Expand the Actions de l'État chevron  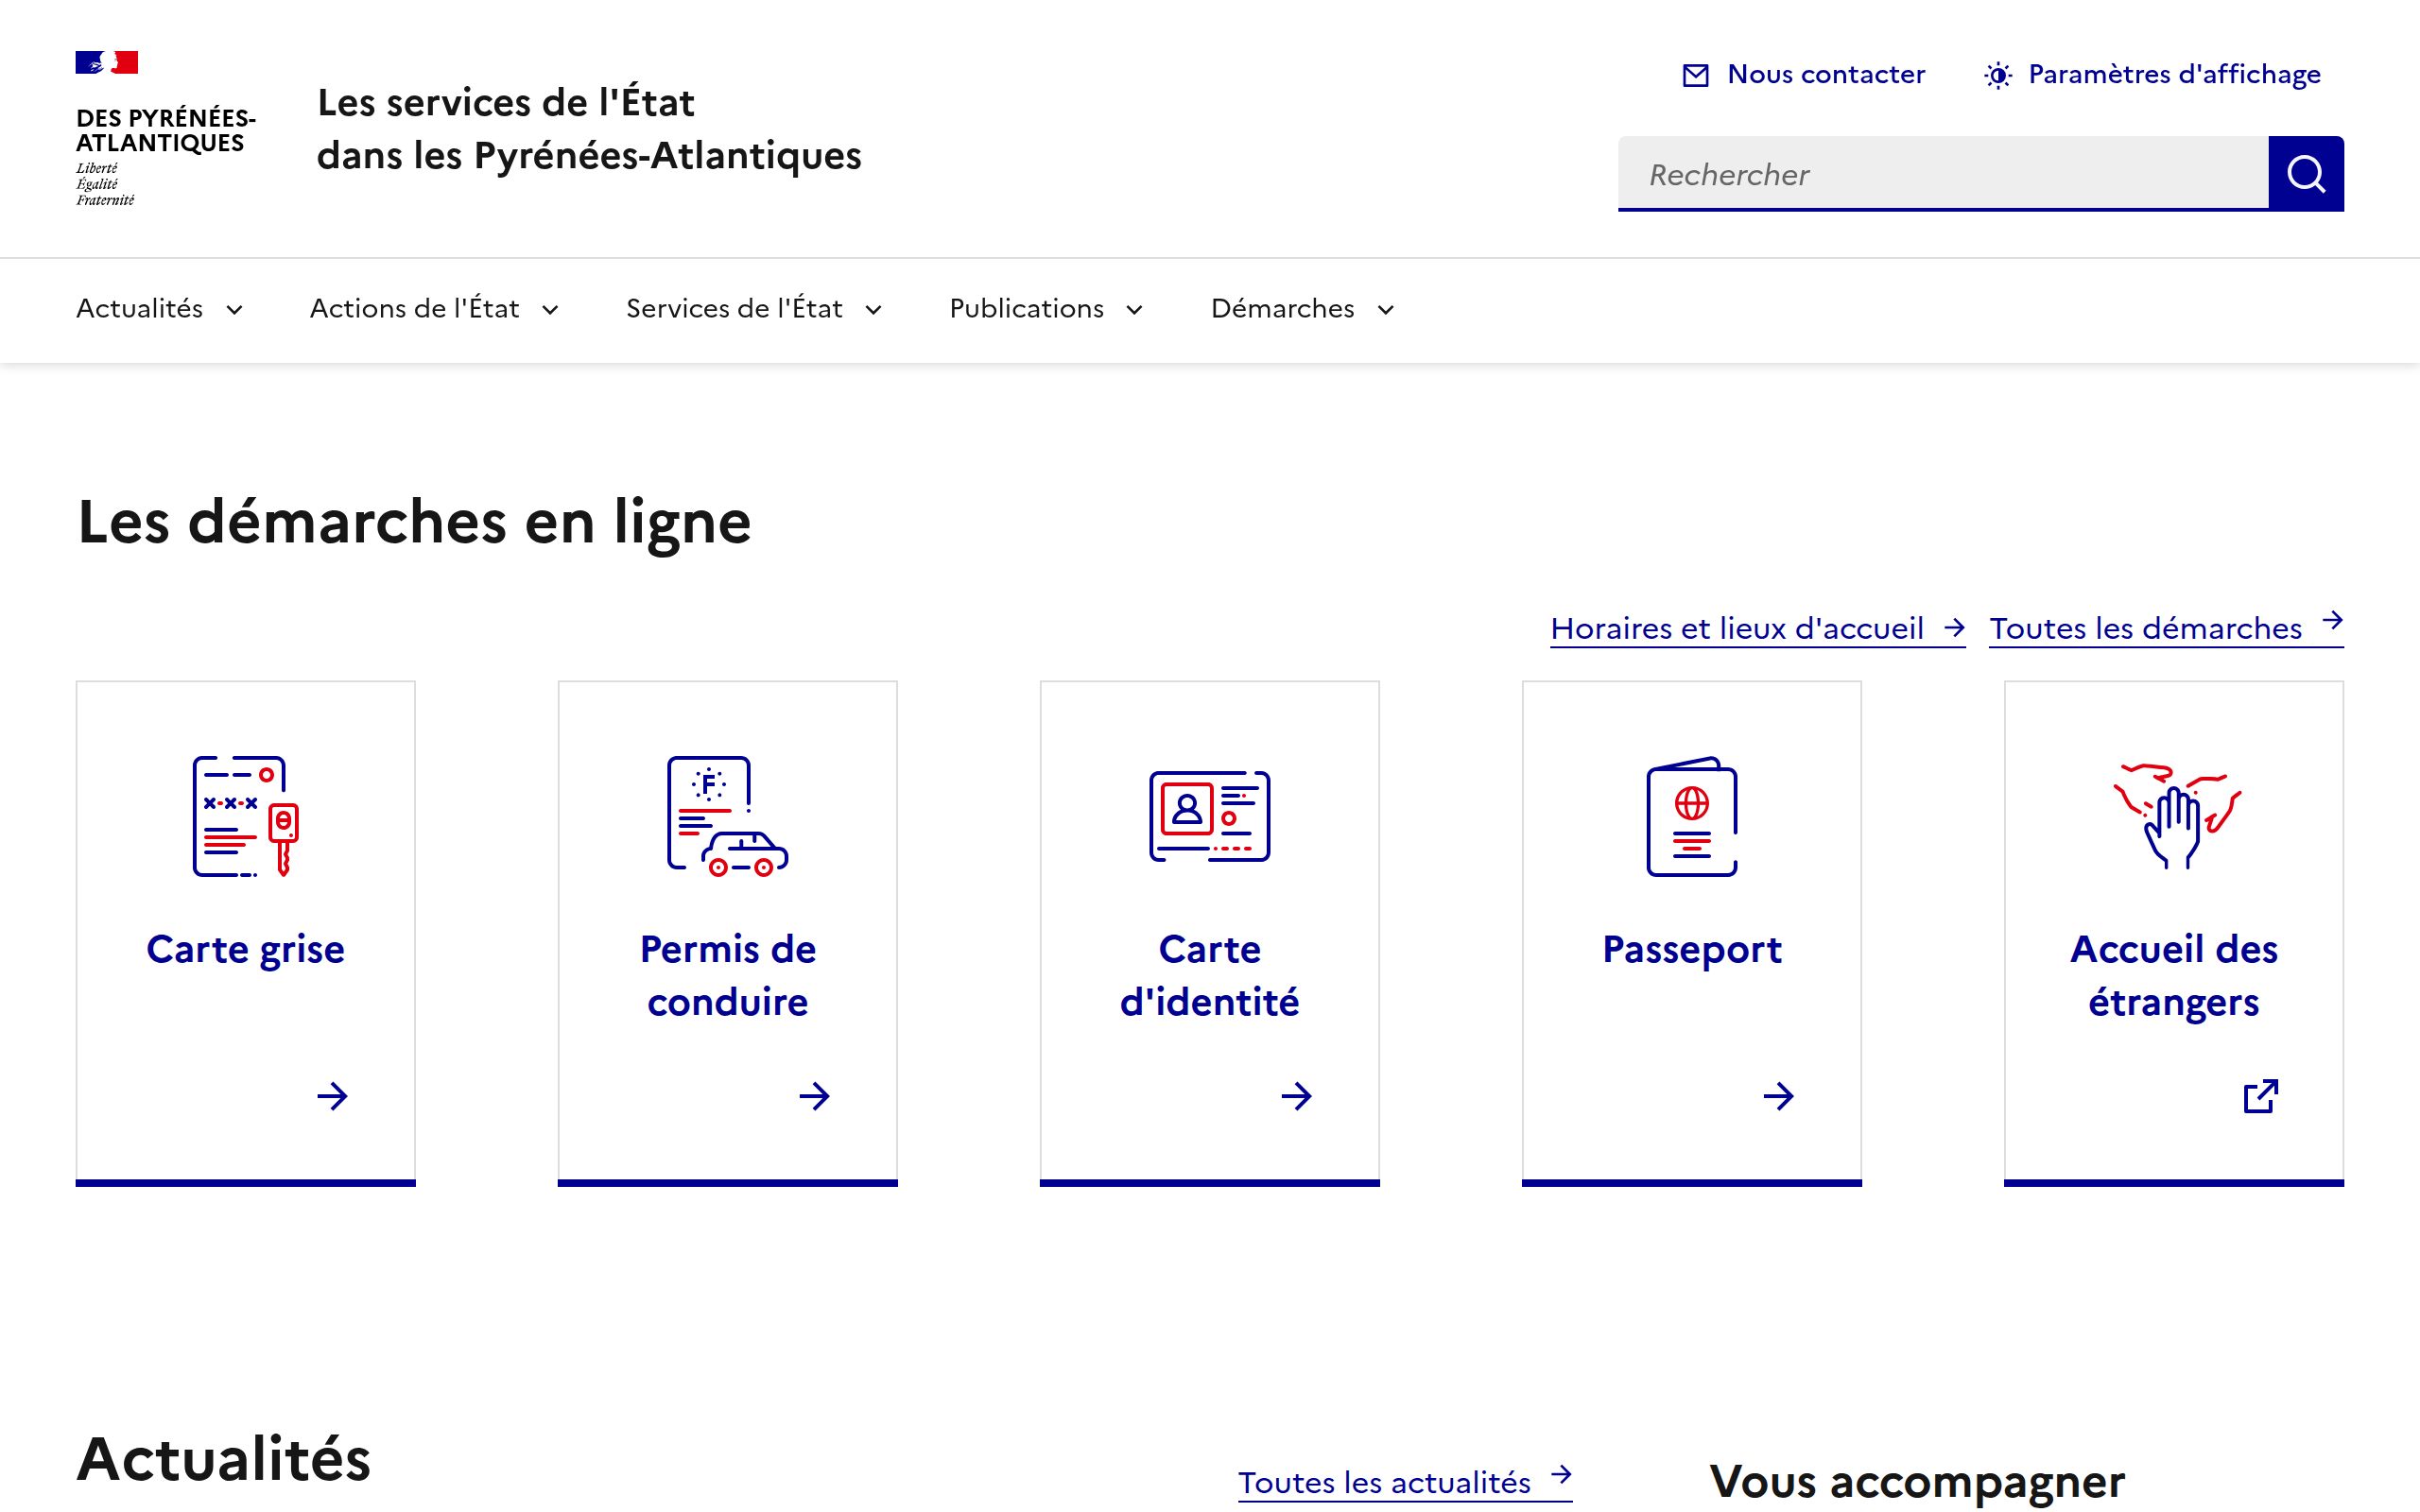tap(550, 310)
